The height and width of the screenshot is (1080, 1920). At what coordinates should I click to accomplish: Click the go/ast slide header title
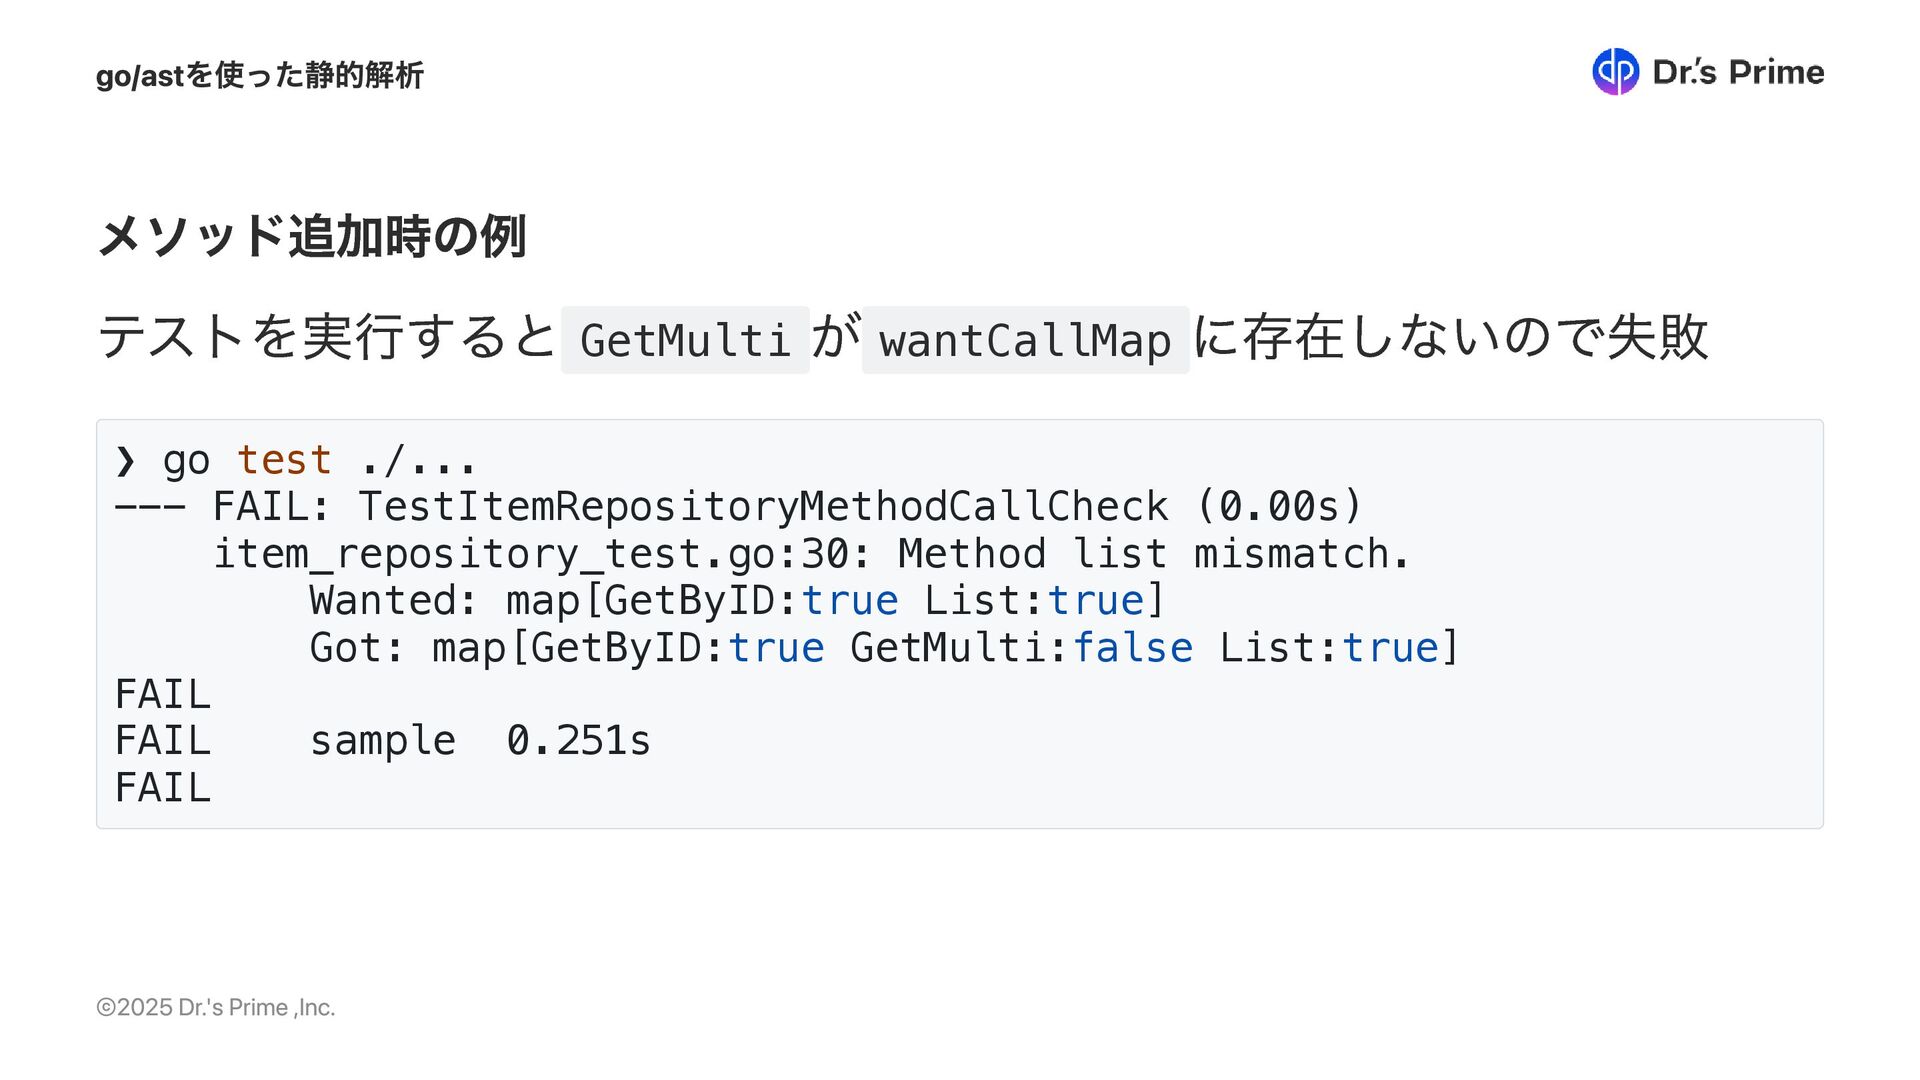(x=260, y=75)
